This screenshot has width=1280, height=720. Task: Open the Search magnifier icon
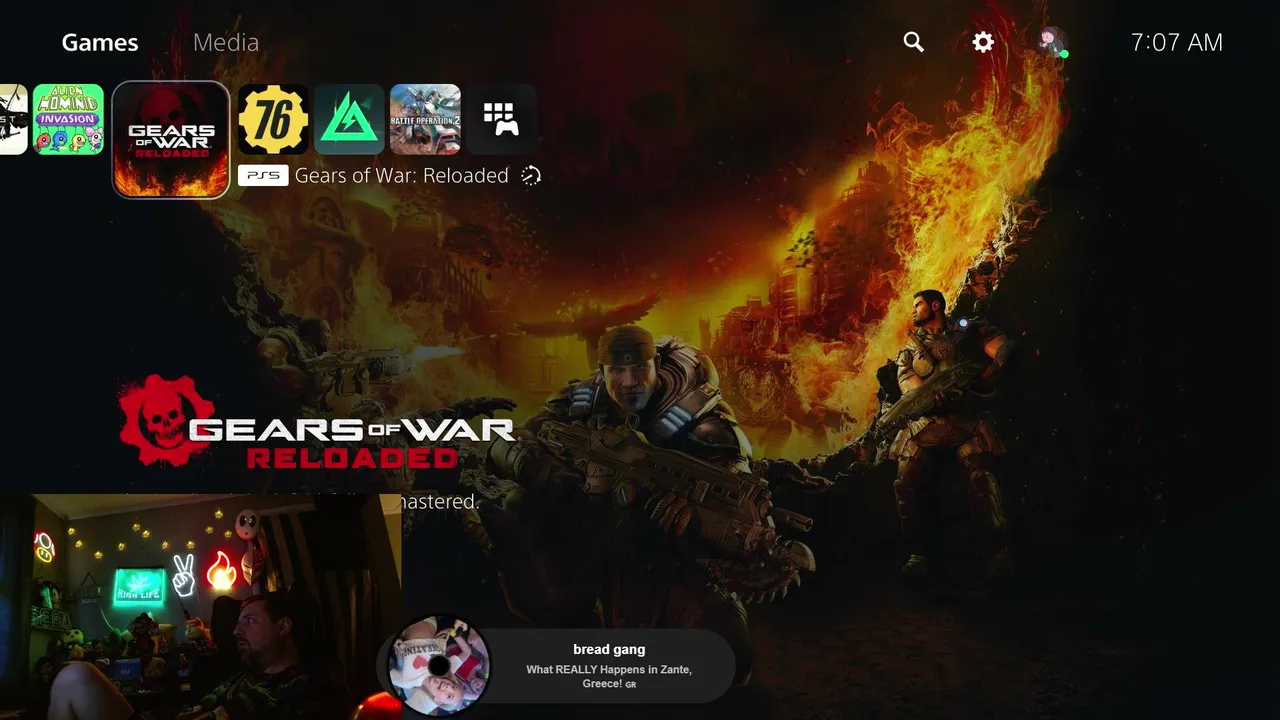click(913, 42)
